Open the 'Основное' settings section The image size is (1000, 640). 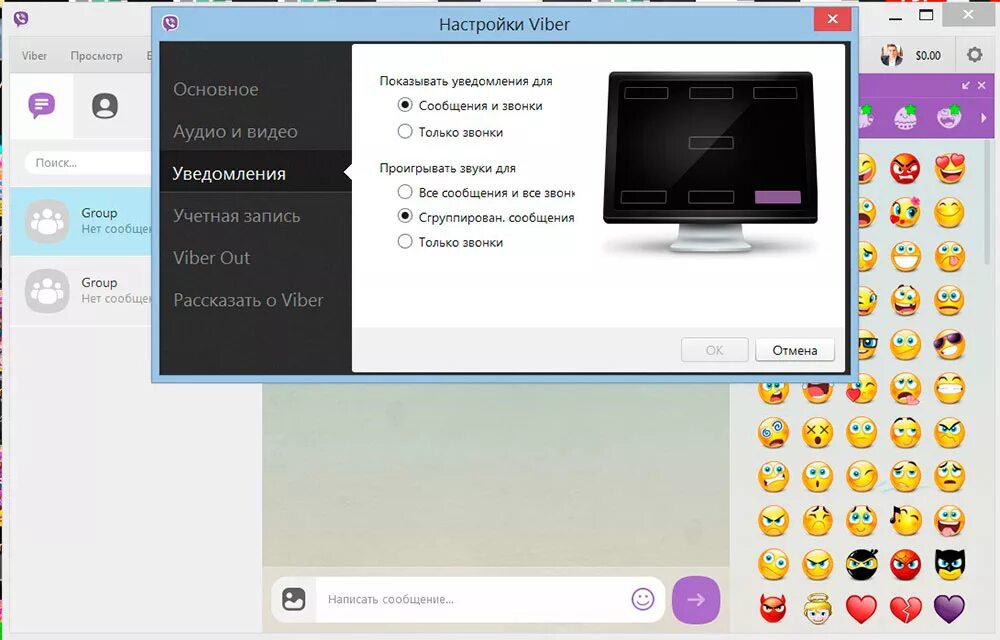(x=216, y=89)
